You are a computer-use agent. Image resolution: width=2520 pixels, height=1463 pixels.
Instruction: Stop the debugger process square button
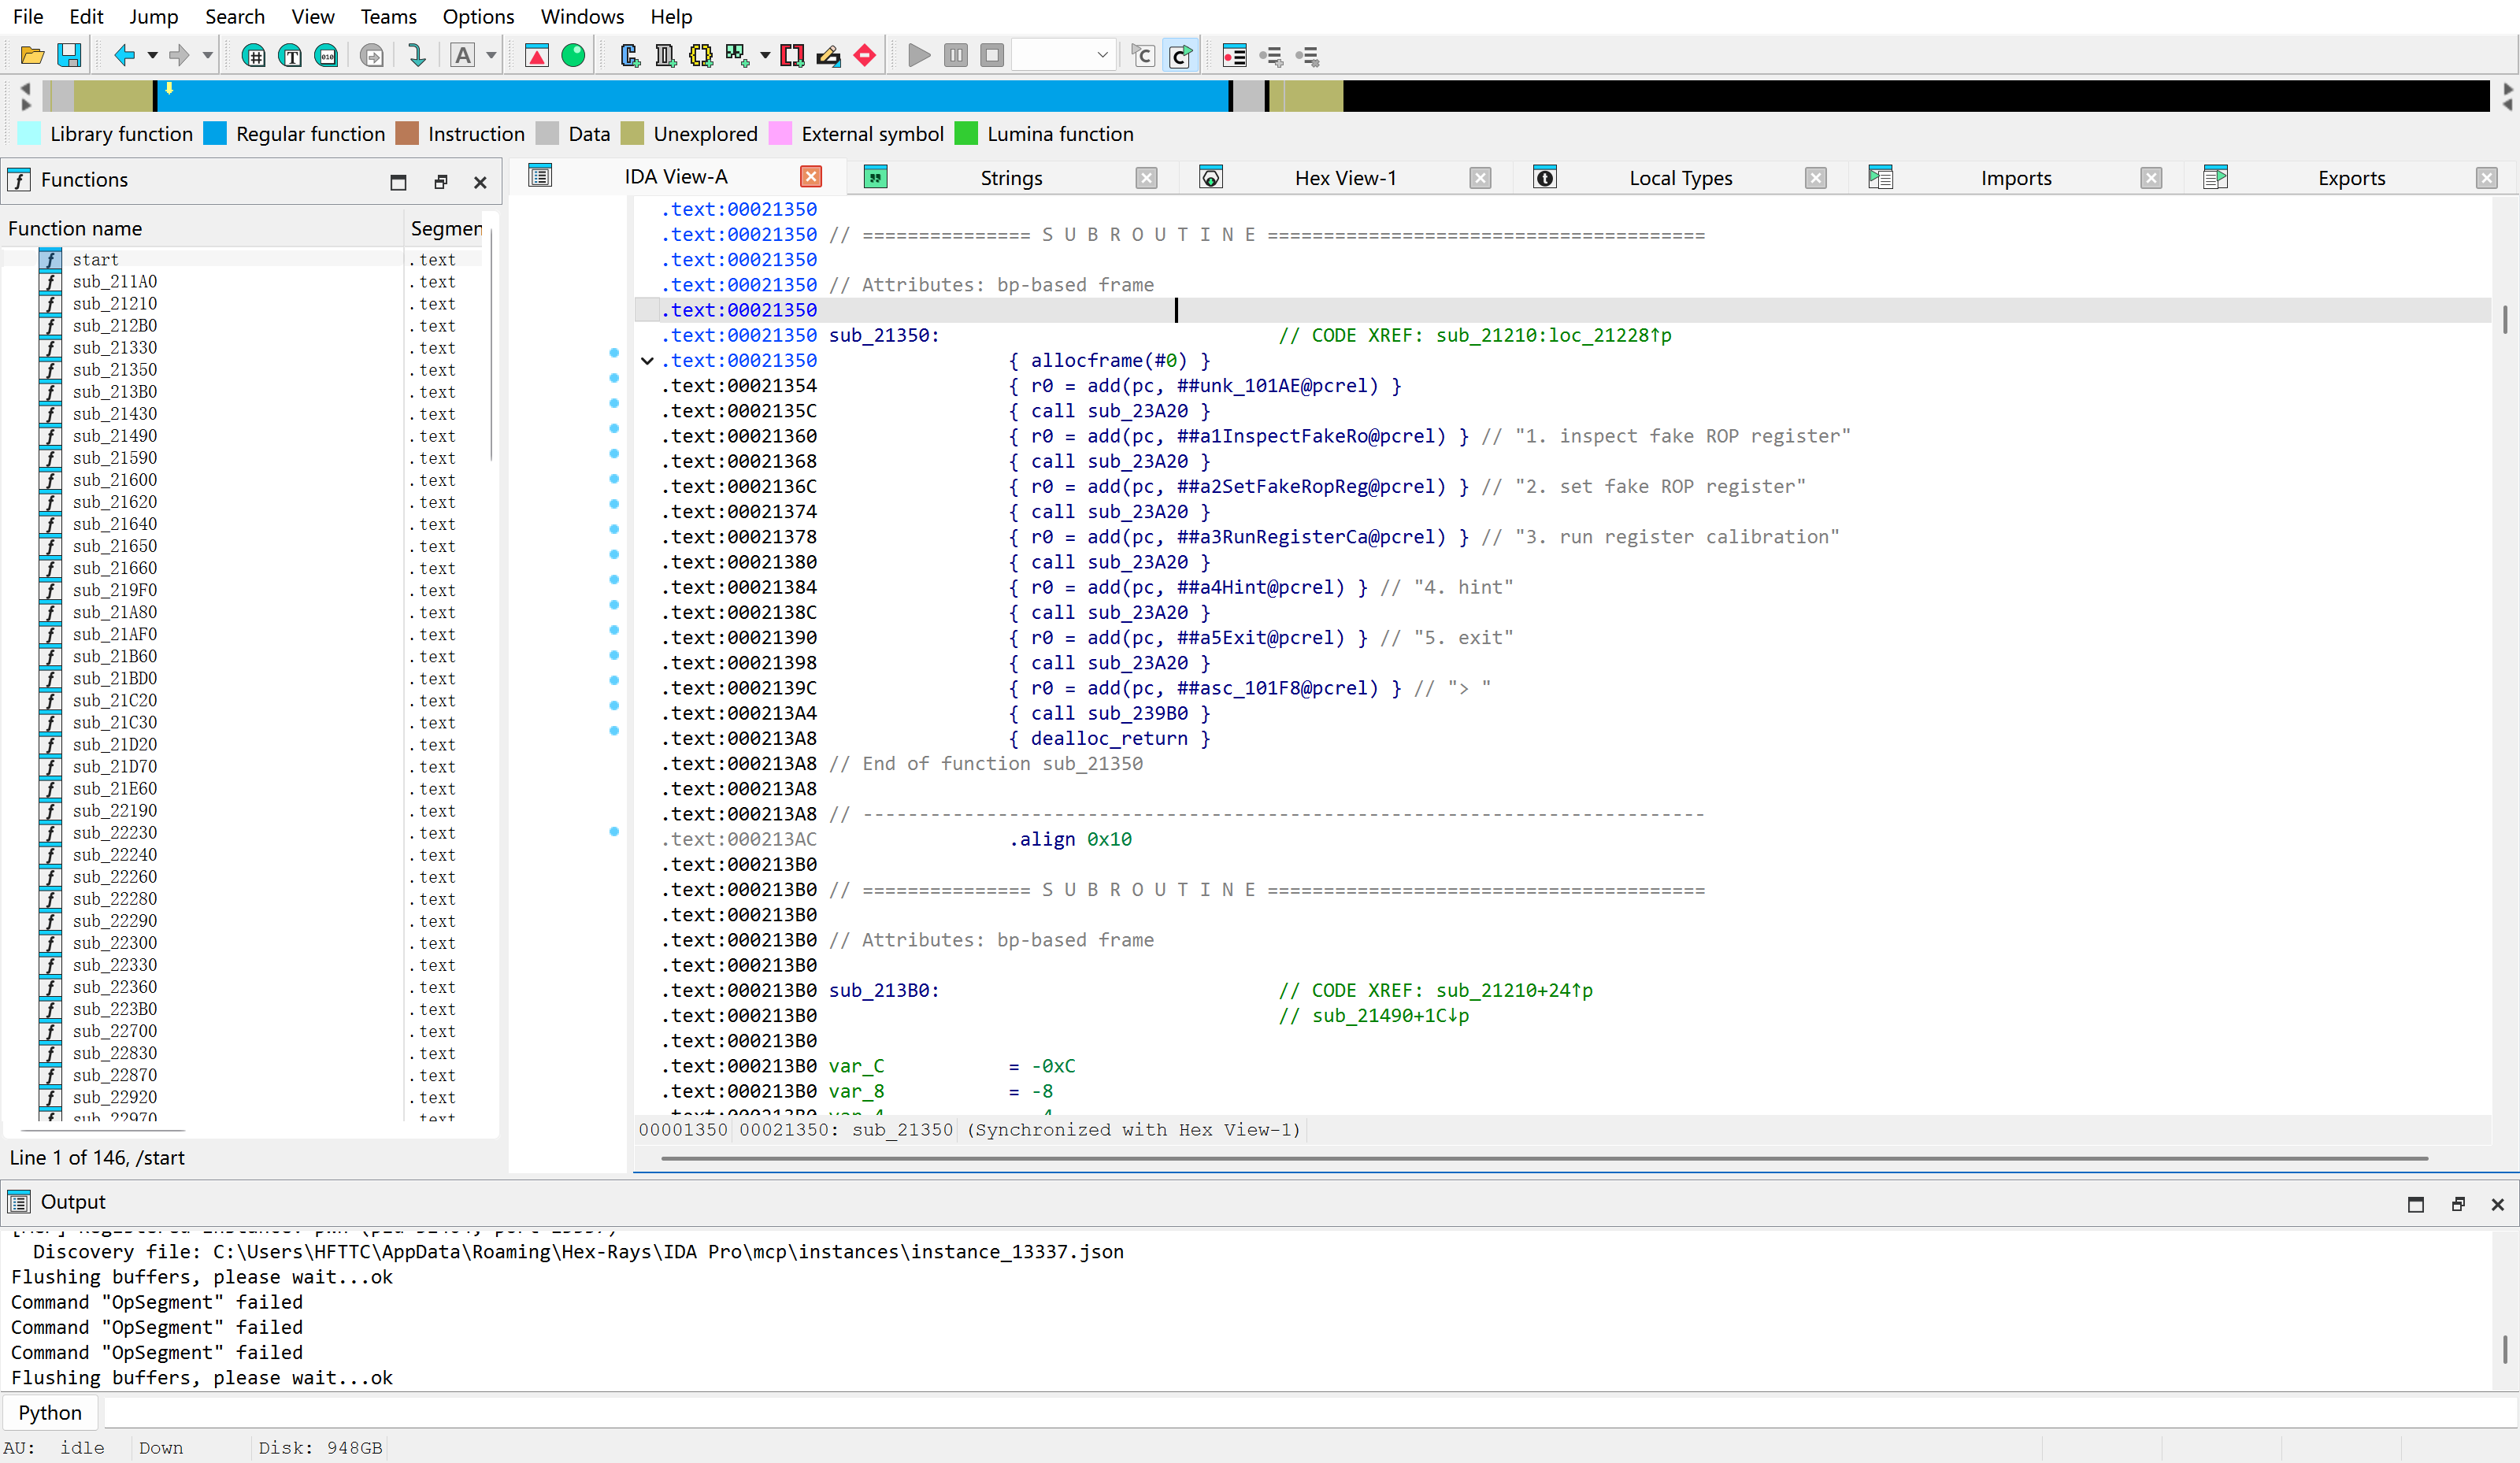coord(992,55)
